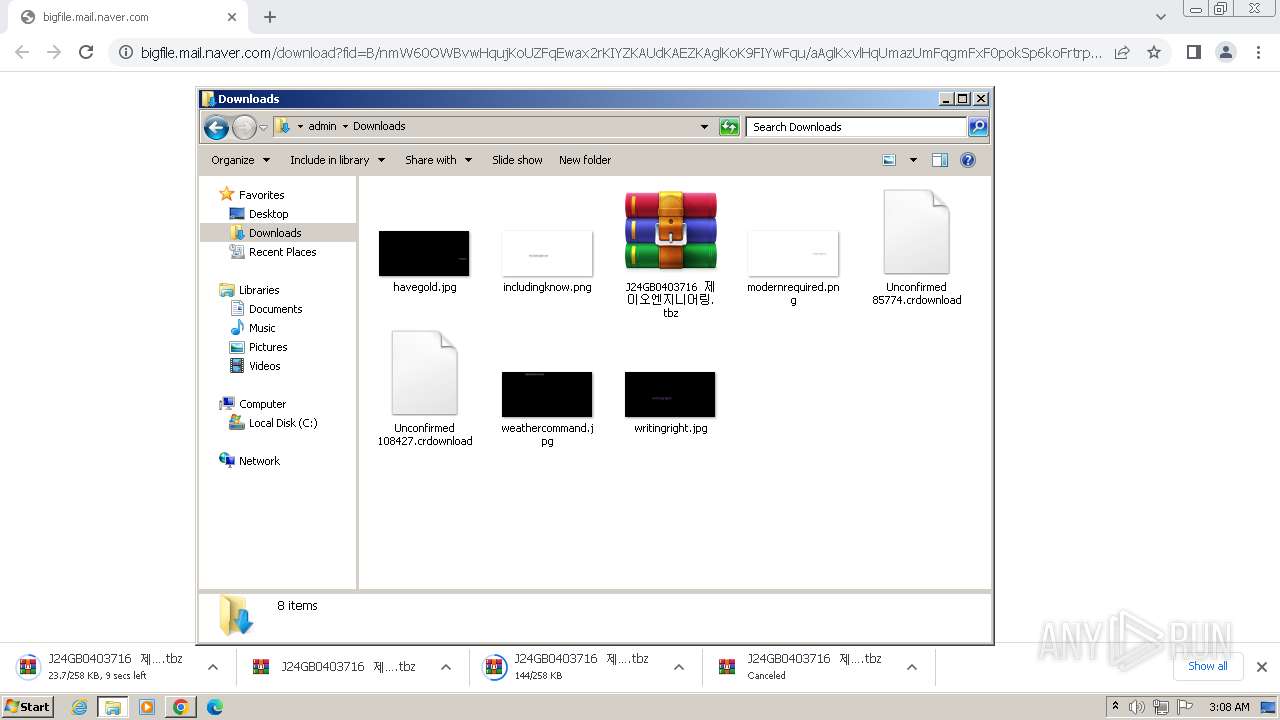Close the bigfile.mail.naver.com tab
Image resolution: width=1280 pixels, height=720 pixels.
pyautogui.click(x=232, y=17)
